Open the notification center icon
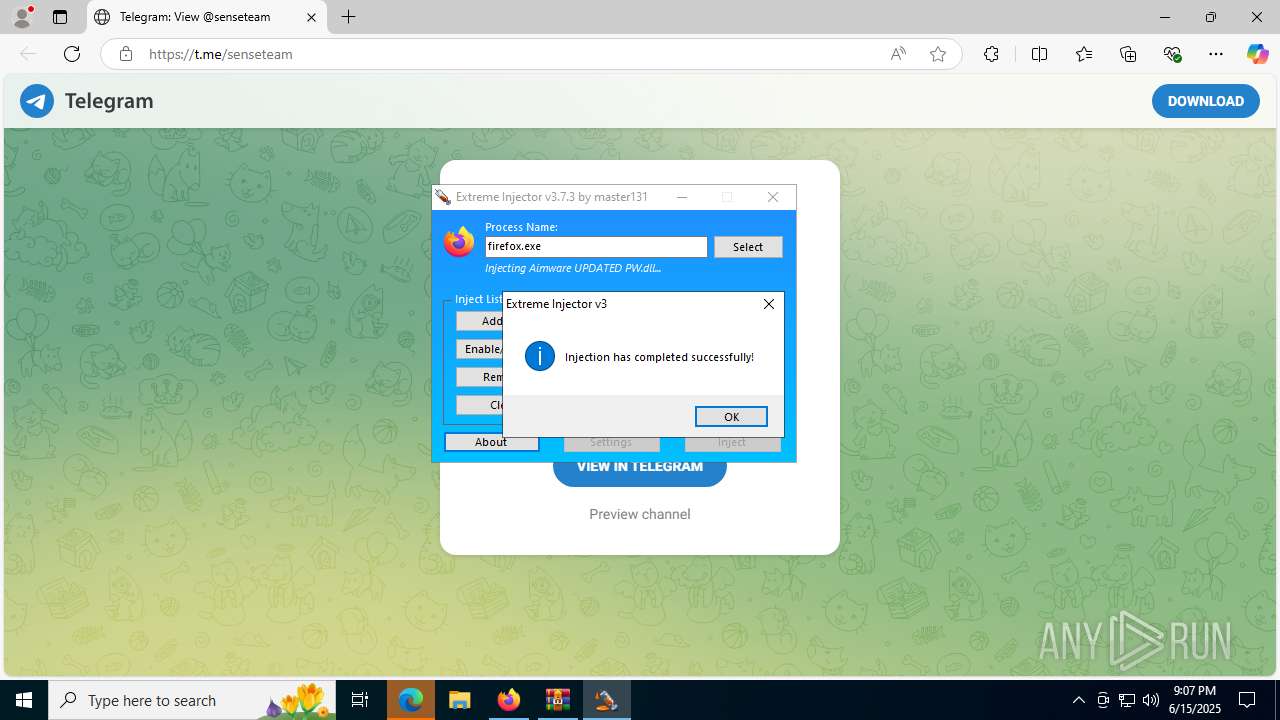 [x=1247, y=700]
